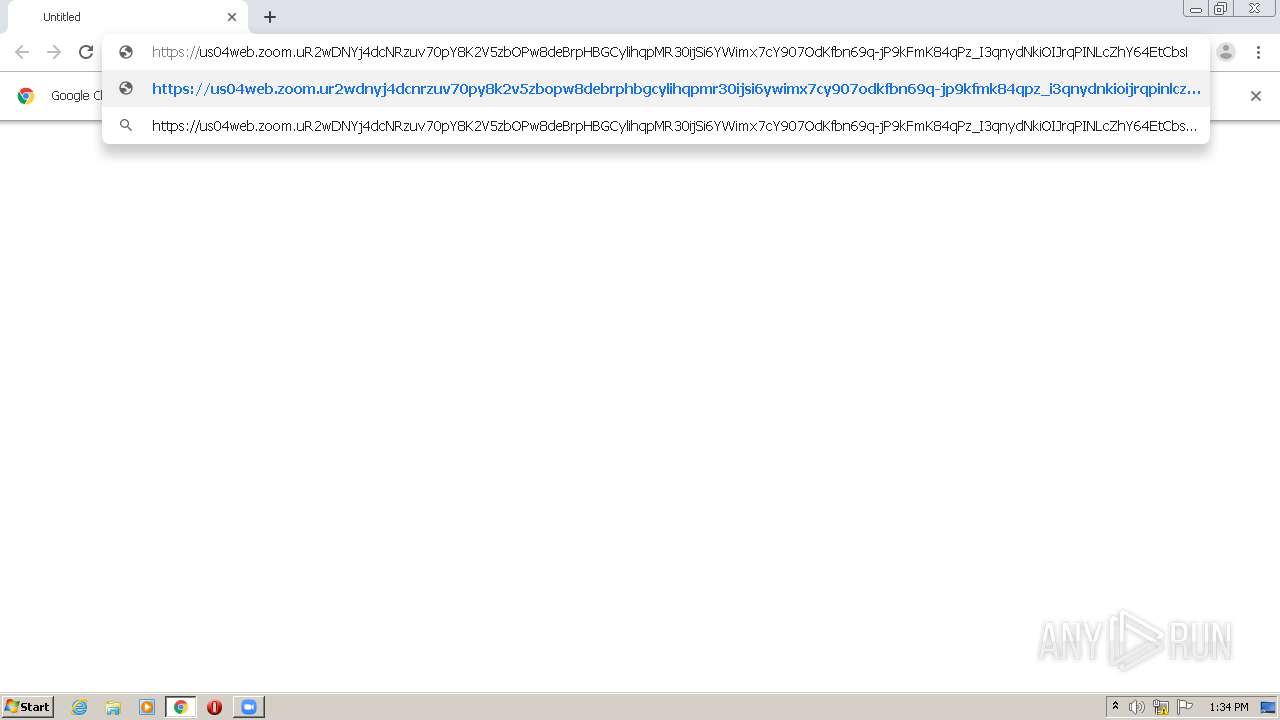Select the search suggestion with magnifier icon

pos(656,126)
